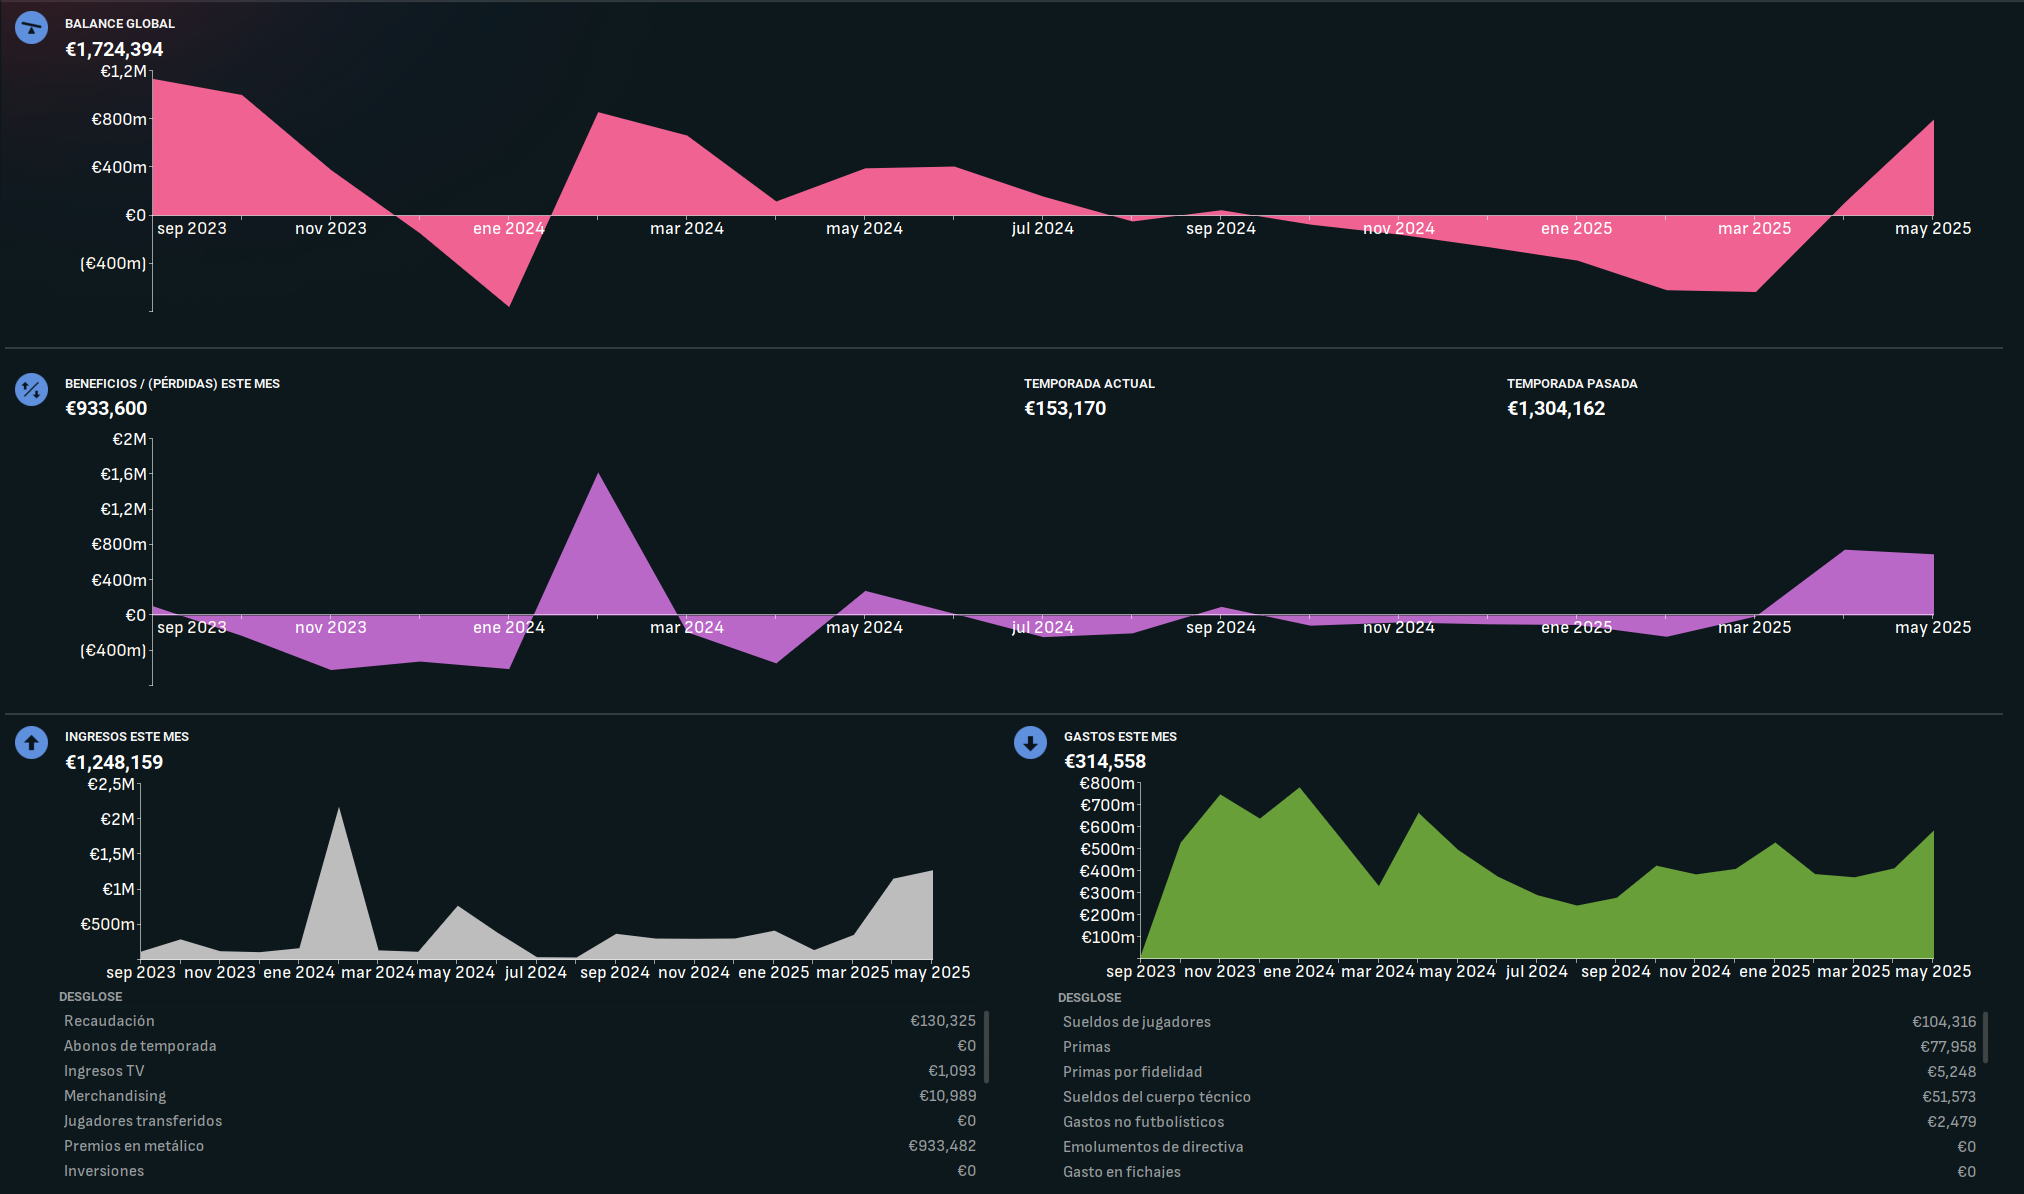Click the TEMPORADA ACTUAL label
2024x1194 pixels.
point(1089,383)
